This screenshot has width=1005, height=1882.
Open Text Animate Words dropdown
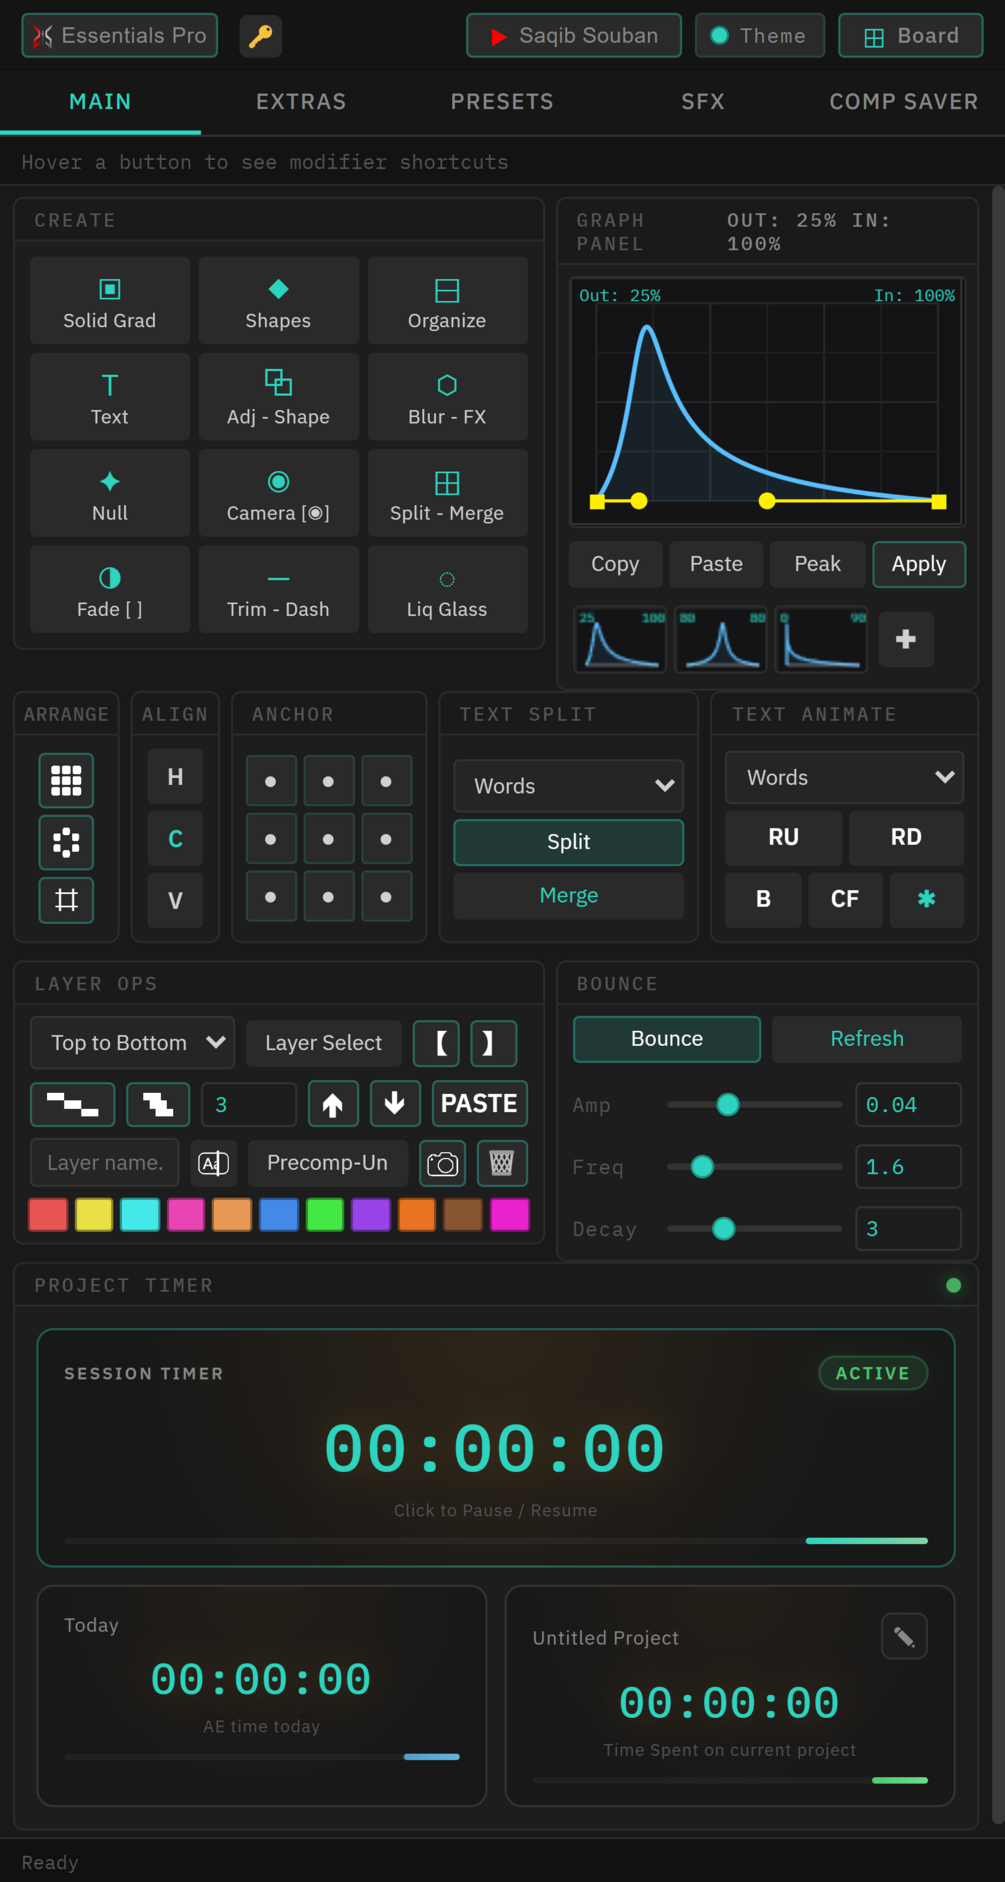click(844, 778)
